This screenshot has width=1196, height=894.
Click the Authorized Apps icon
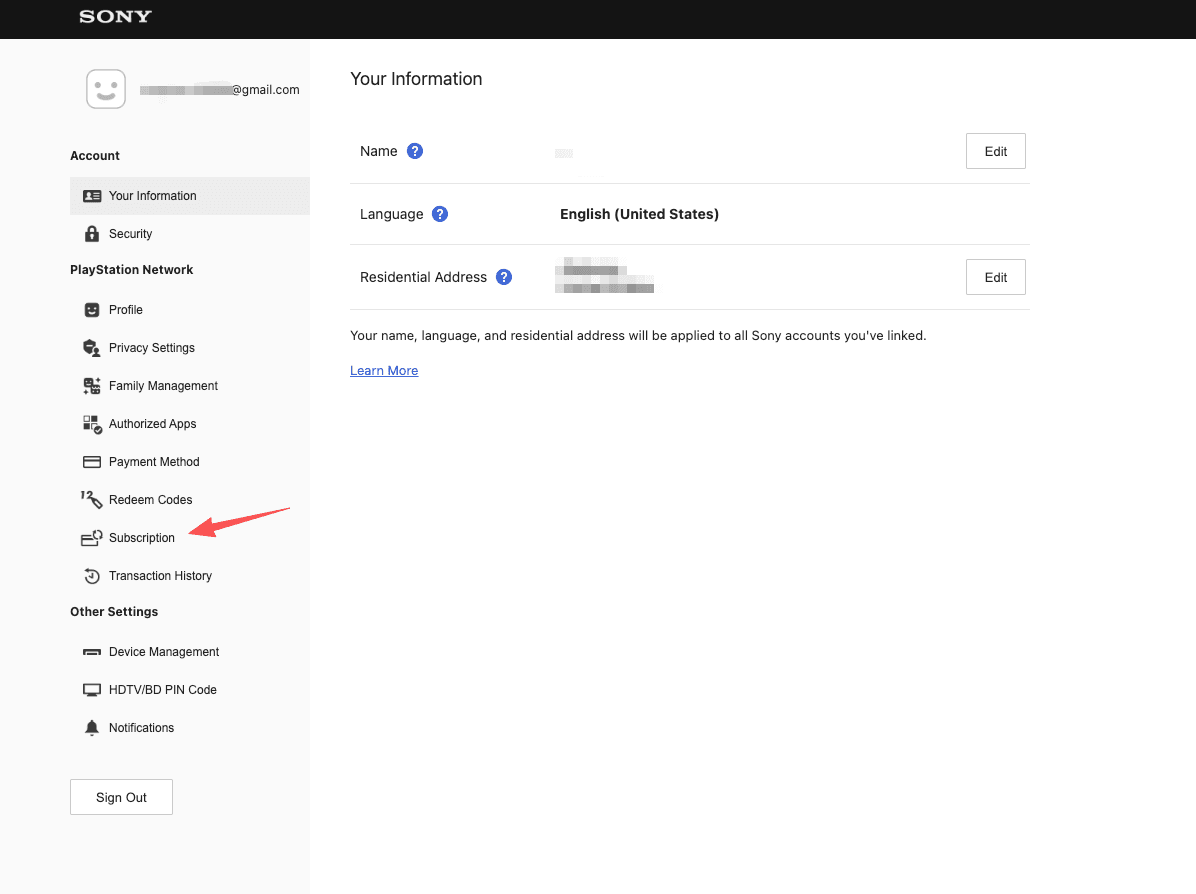pyautogui.click(x=92, y=423)
